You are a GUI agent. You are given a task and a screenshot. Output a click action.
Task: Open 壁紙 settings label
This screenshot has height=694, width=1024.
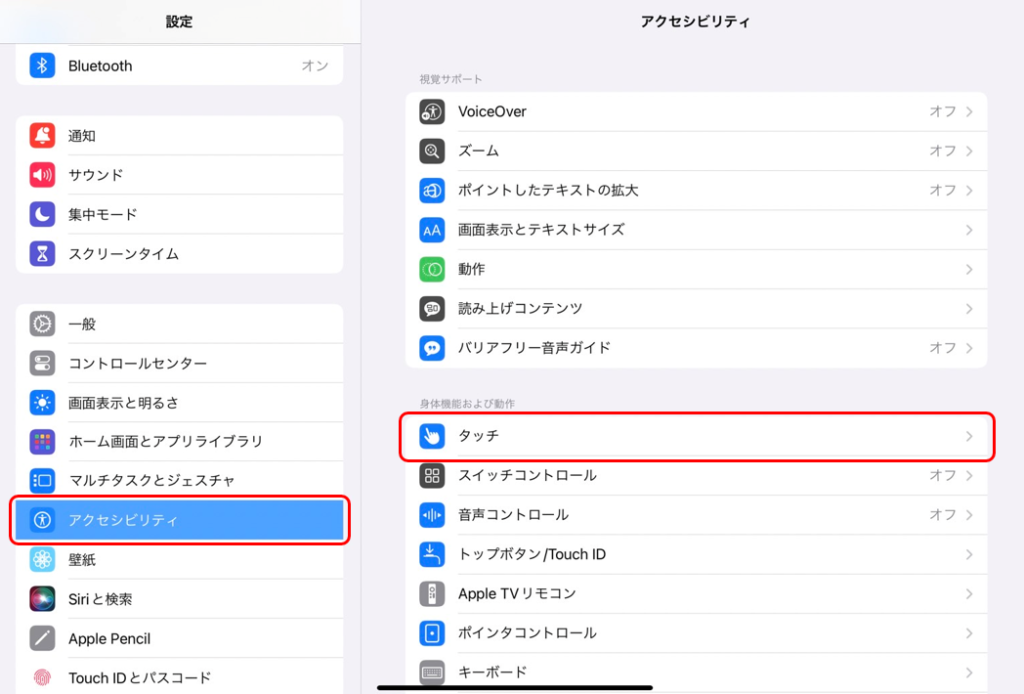coord(82,560)
